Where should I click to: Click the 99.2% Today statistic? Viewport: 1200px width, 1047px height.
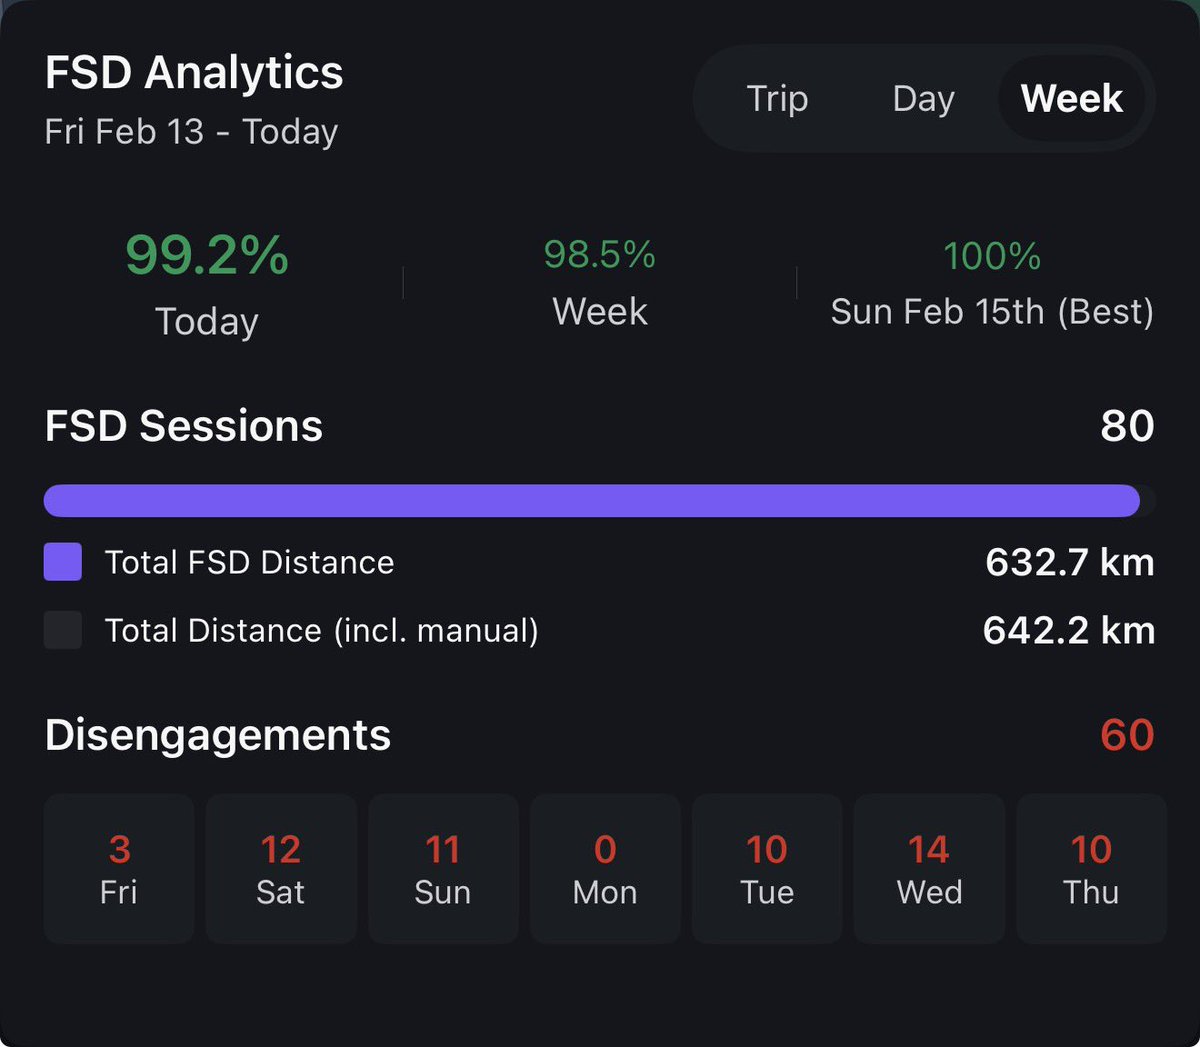point(207,255)
